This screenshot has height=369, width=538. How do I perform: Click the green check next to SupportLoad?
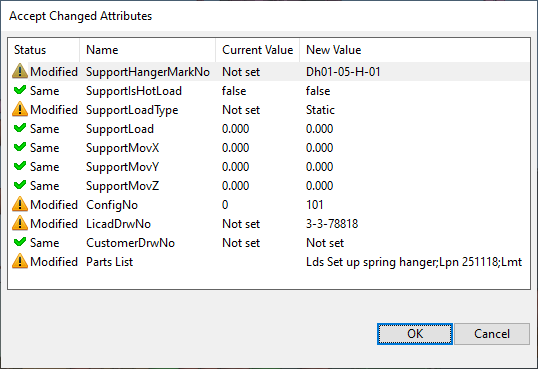20,128
